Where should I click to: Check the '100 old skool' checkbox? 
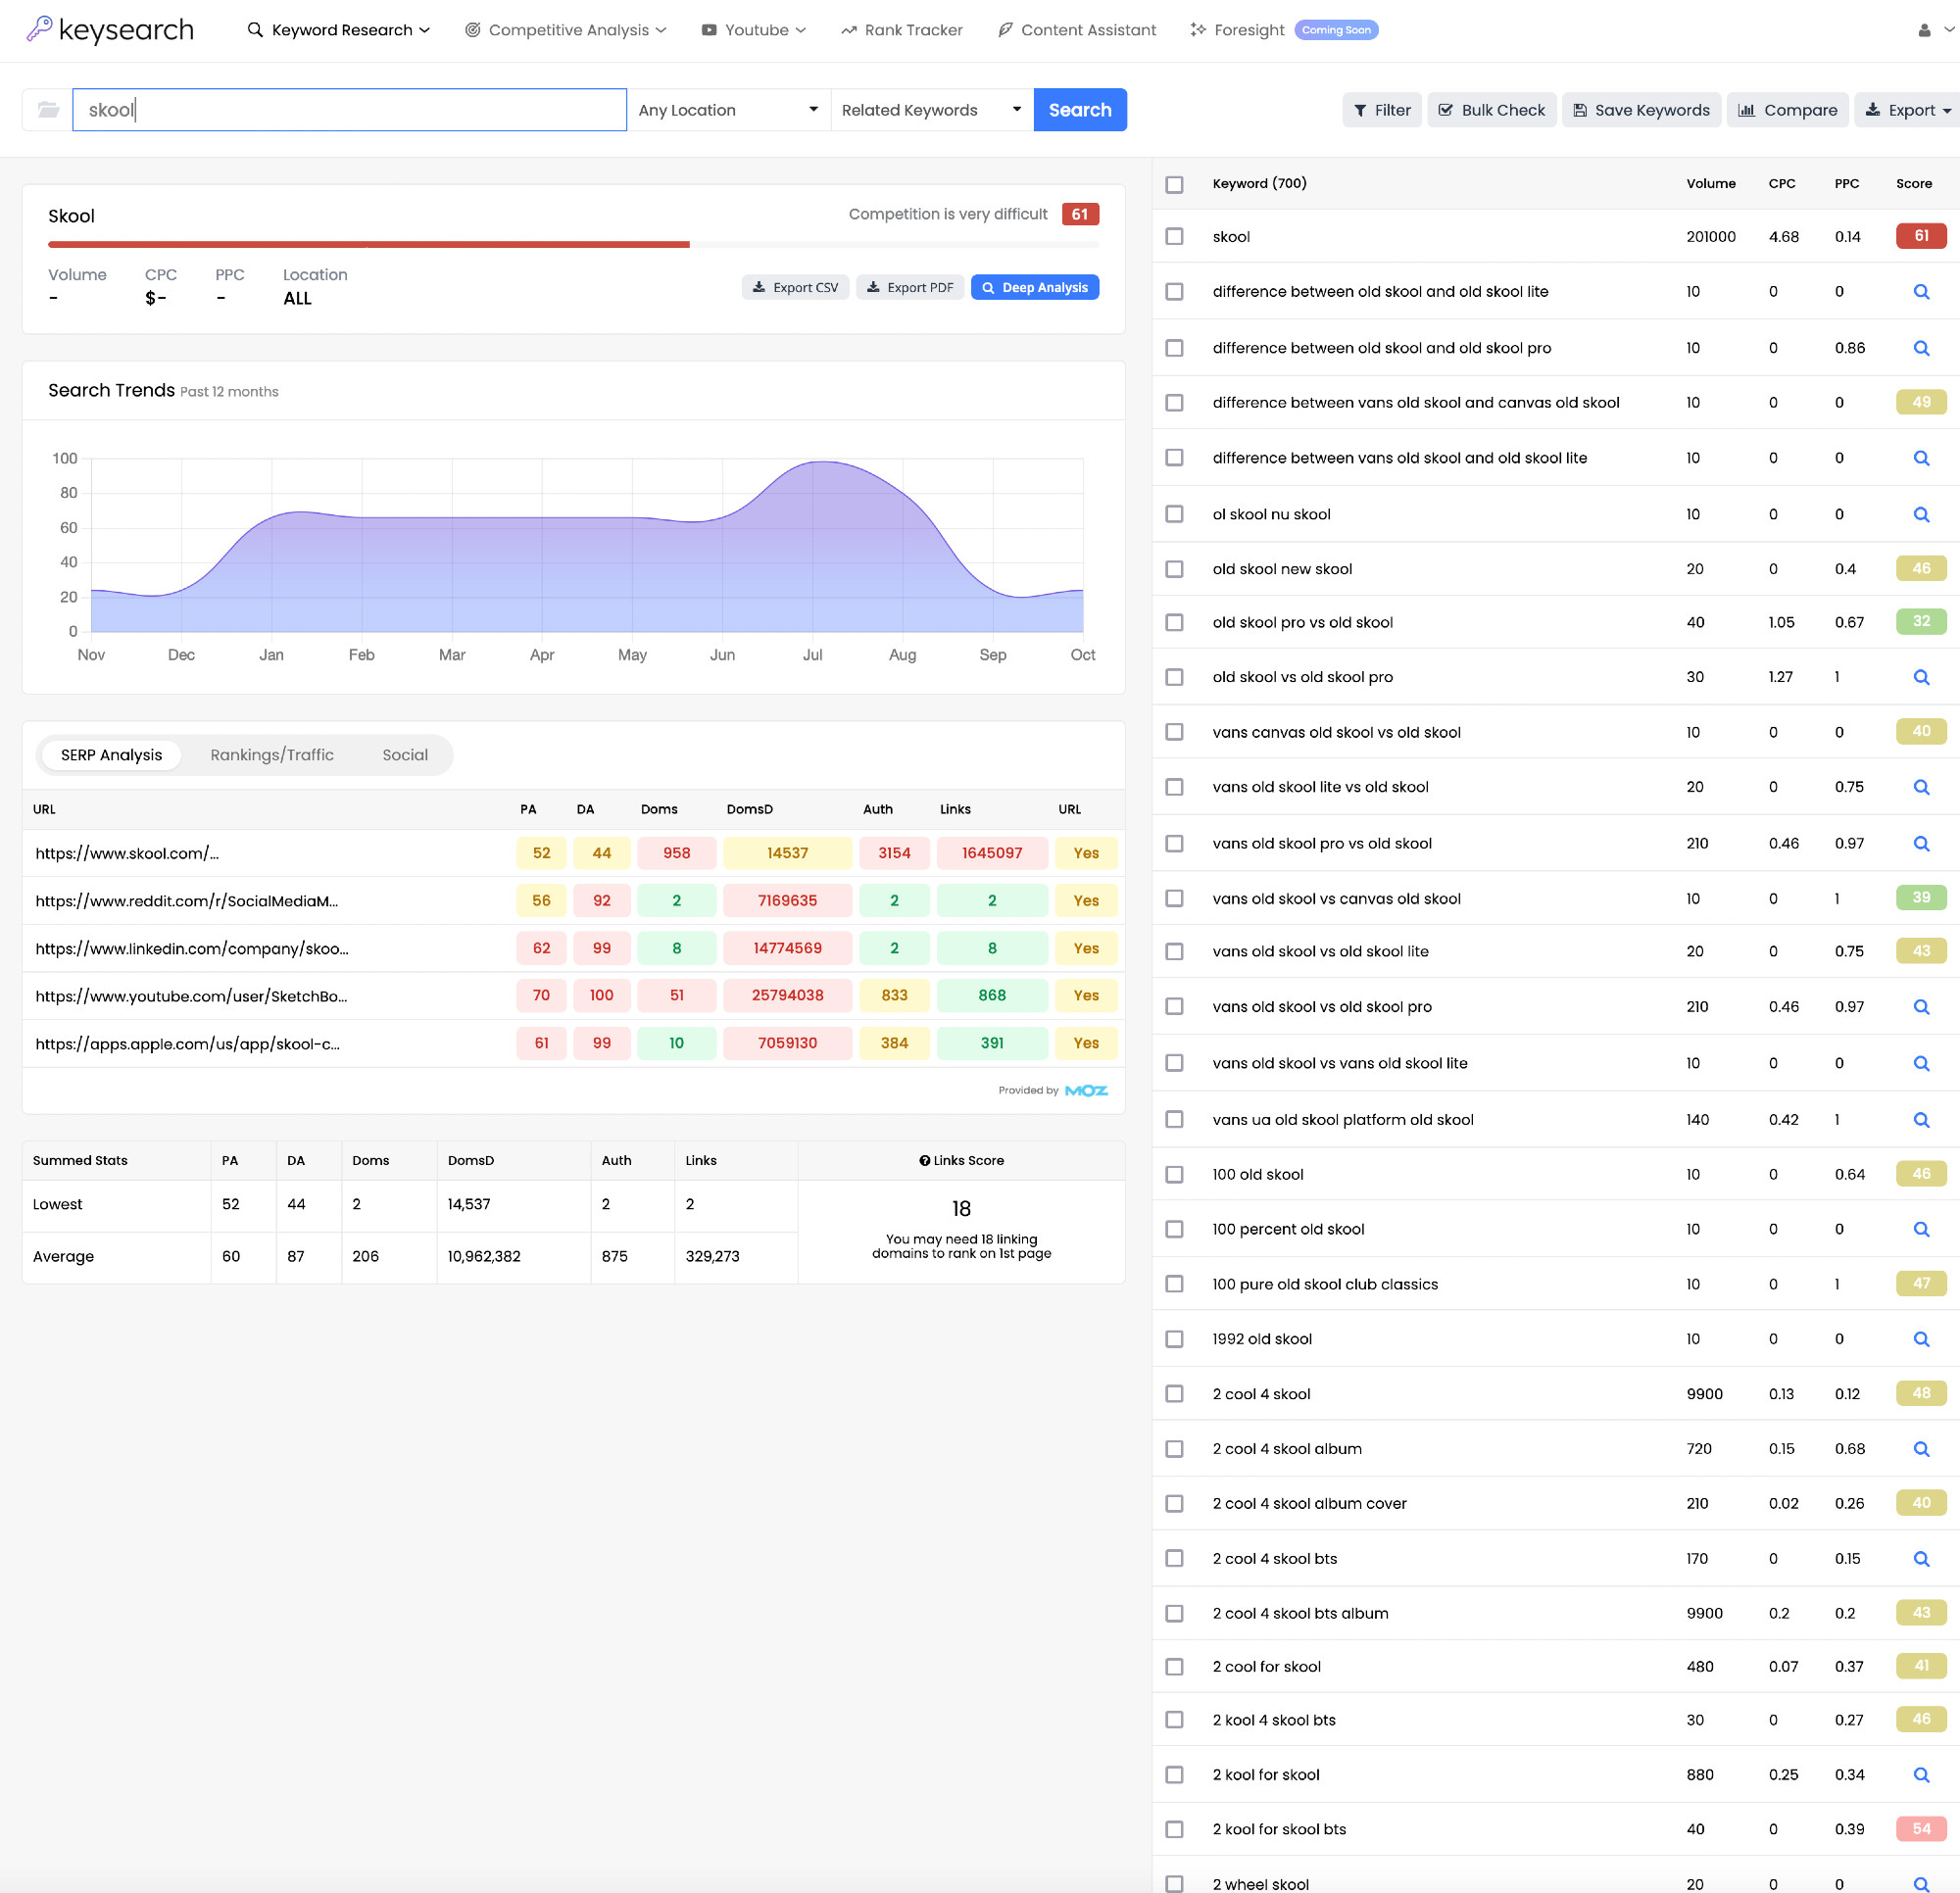[1174, 1175]
